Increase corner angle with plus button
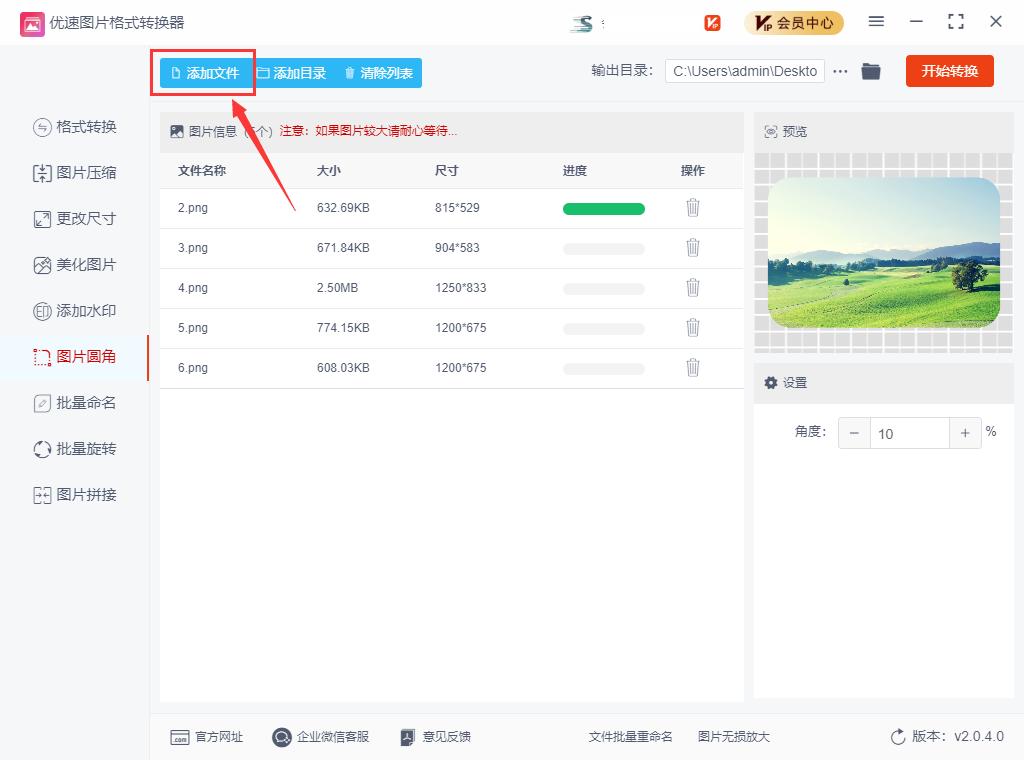The width and height of the screenshot is (1024, 760). point(965,433)
